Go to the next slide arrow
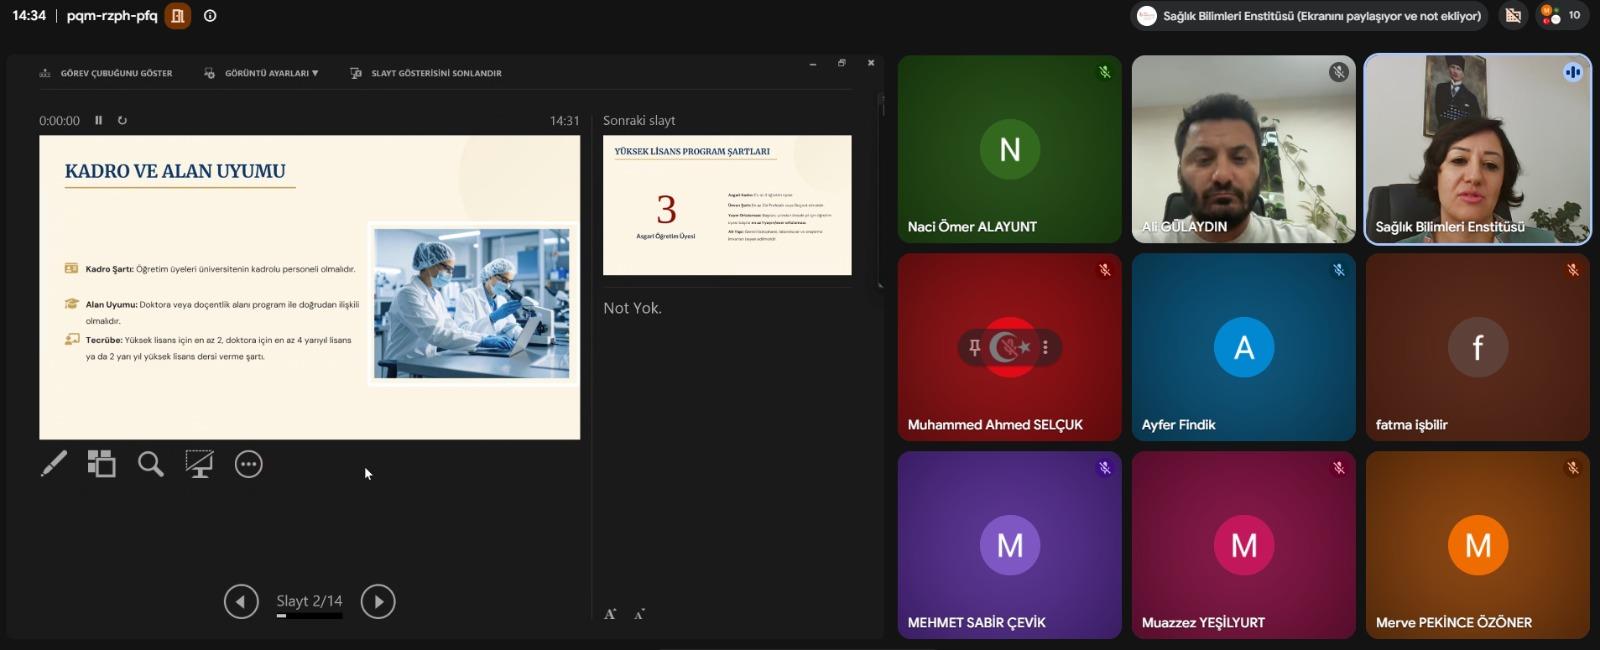 [x=378, y=601]
